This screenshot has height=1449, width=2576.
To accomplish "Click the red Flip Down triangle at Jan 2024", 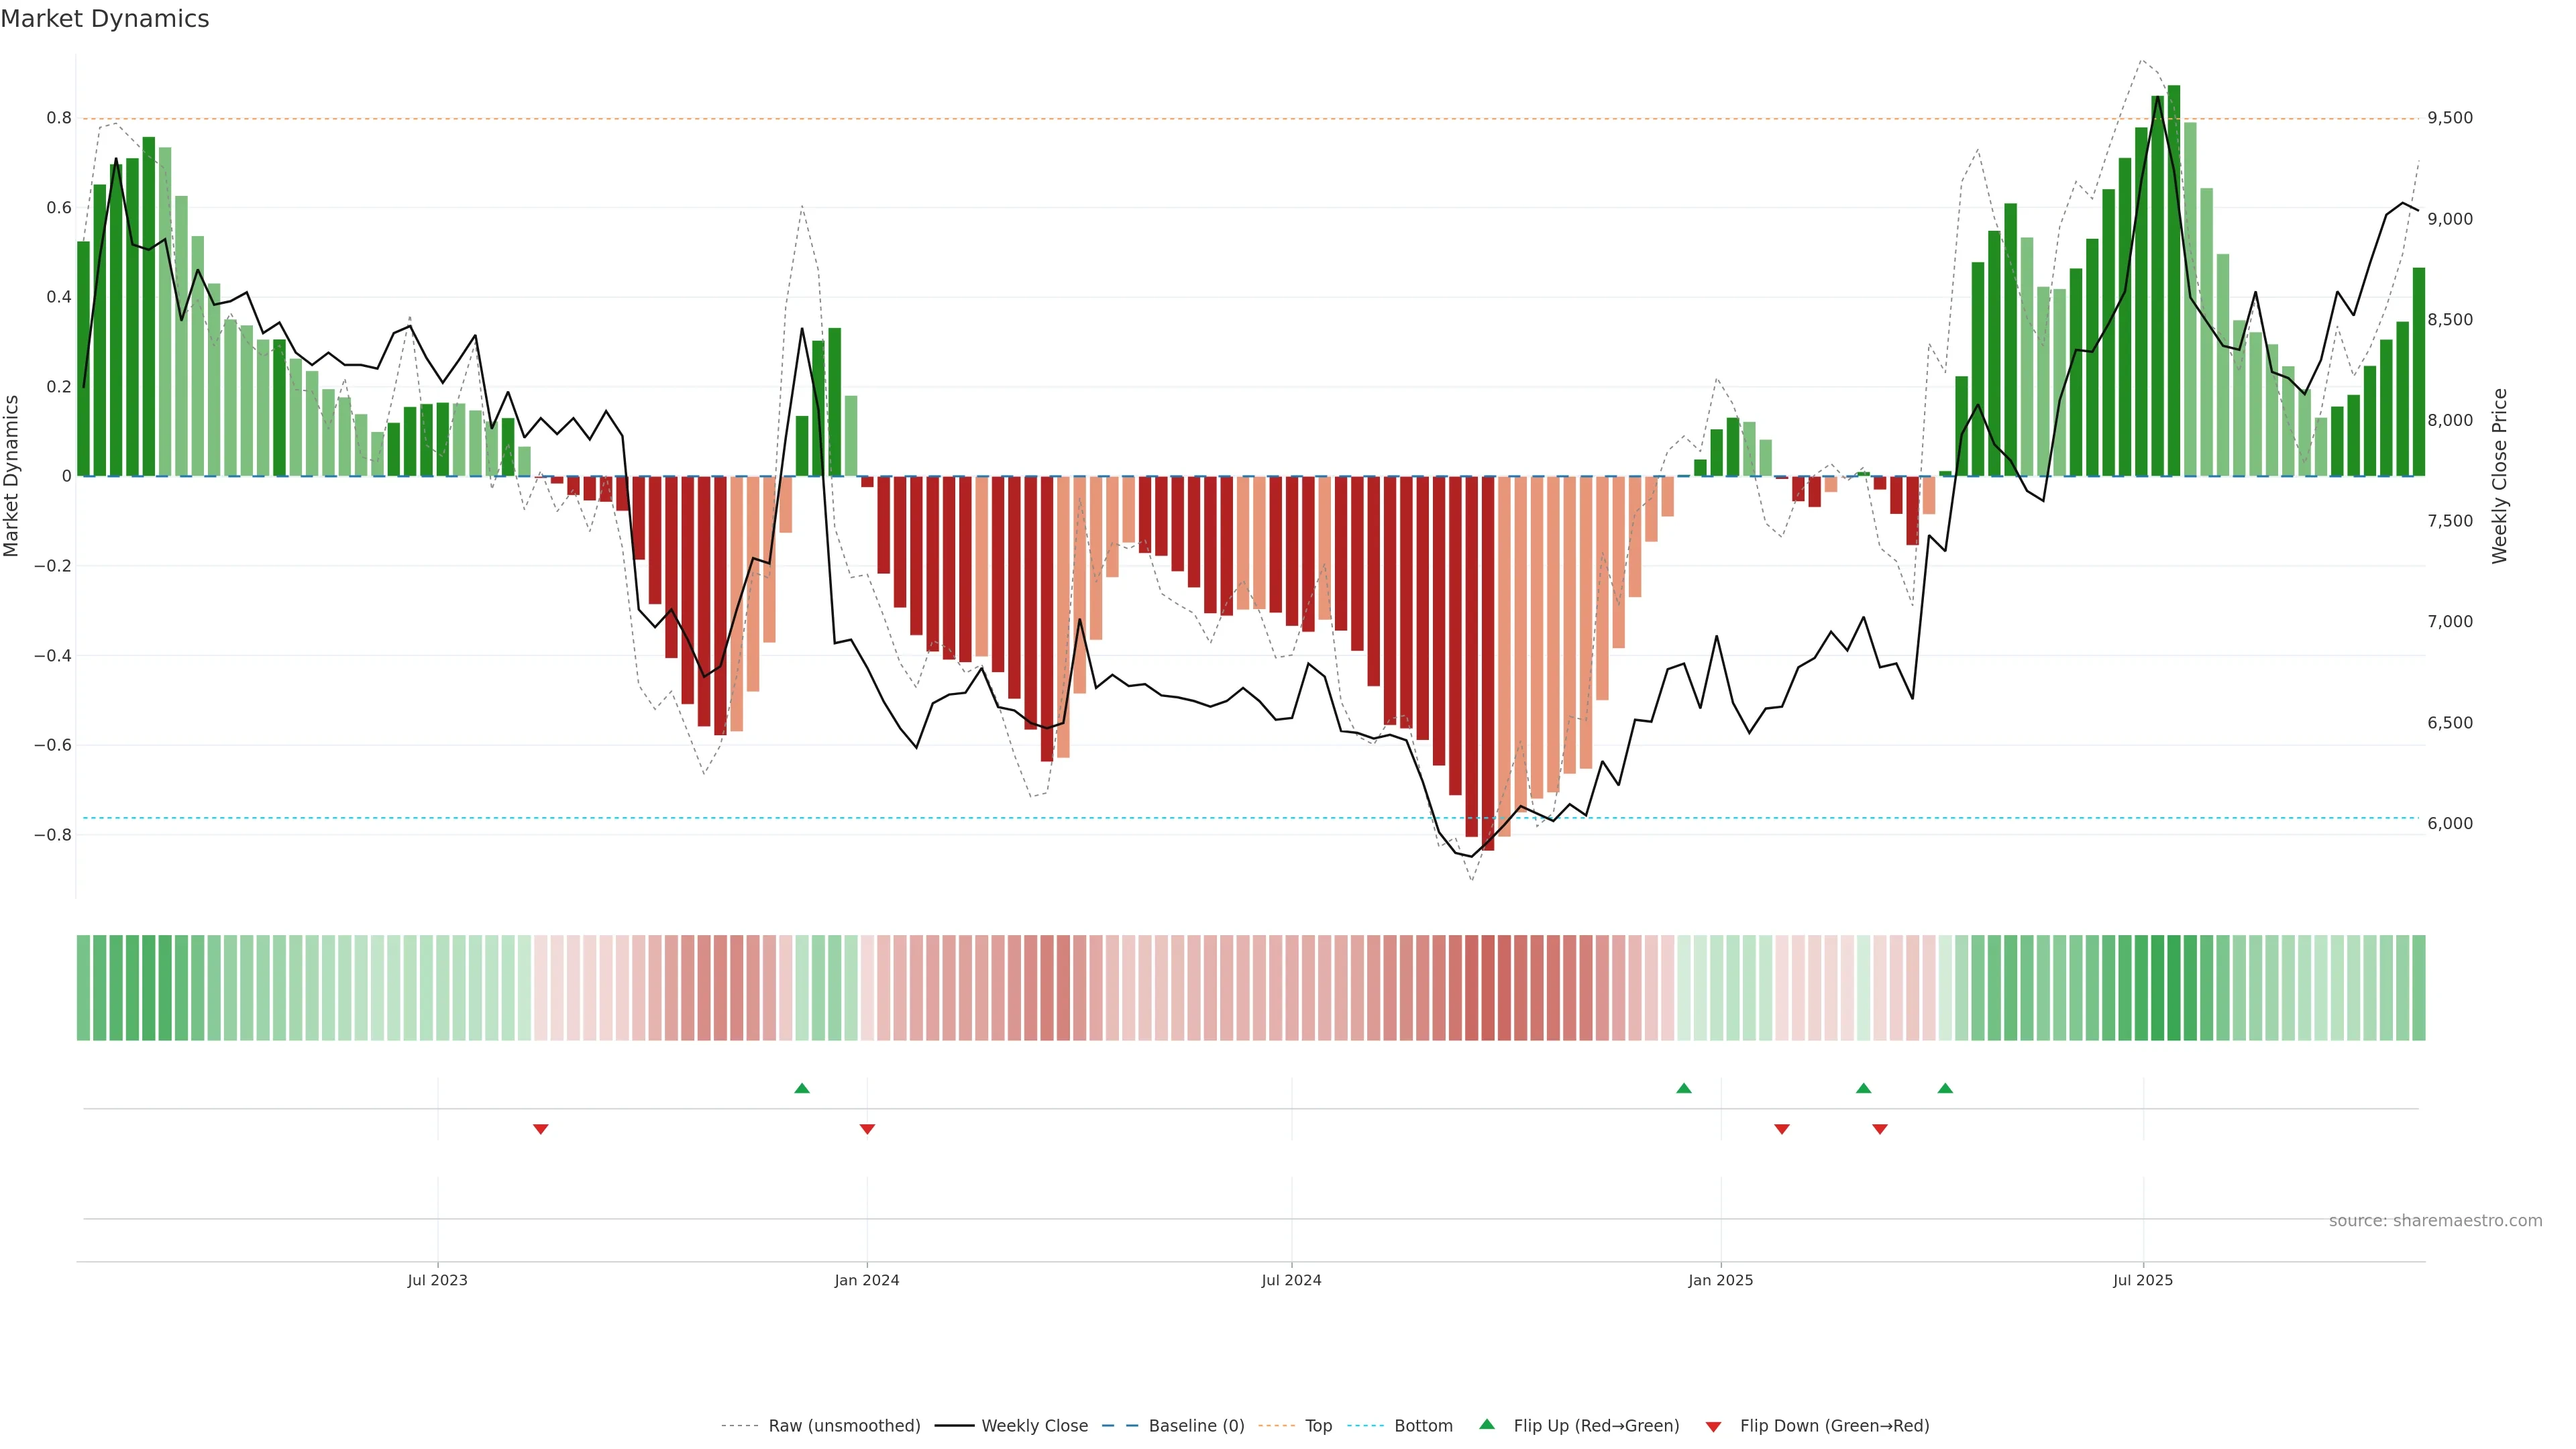I will point(867,1129).
